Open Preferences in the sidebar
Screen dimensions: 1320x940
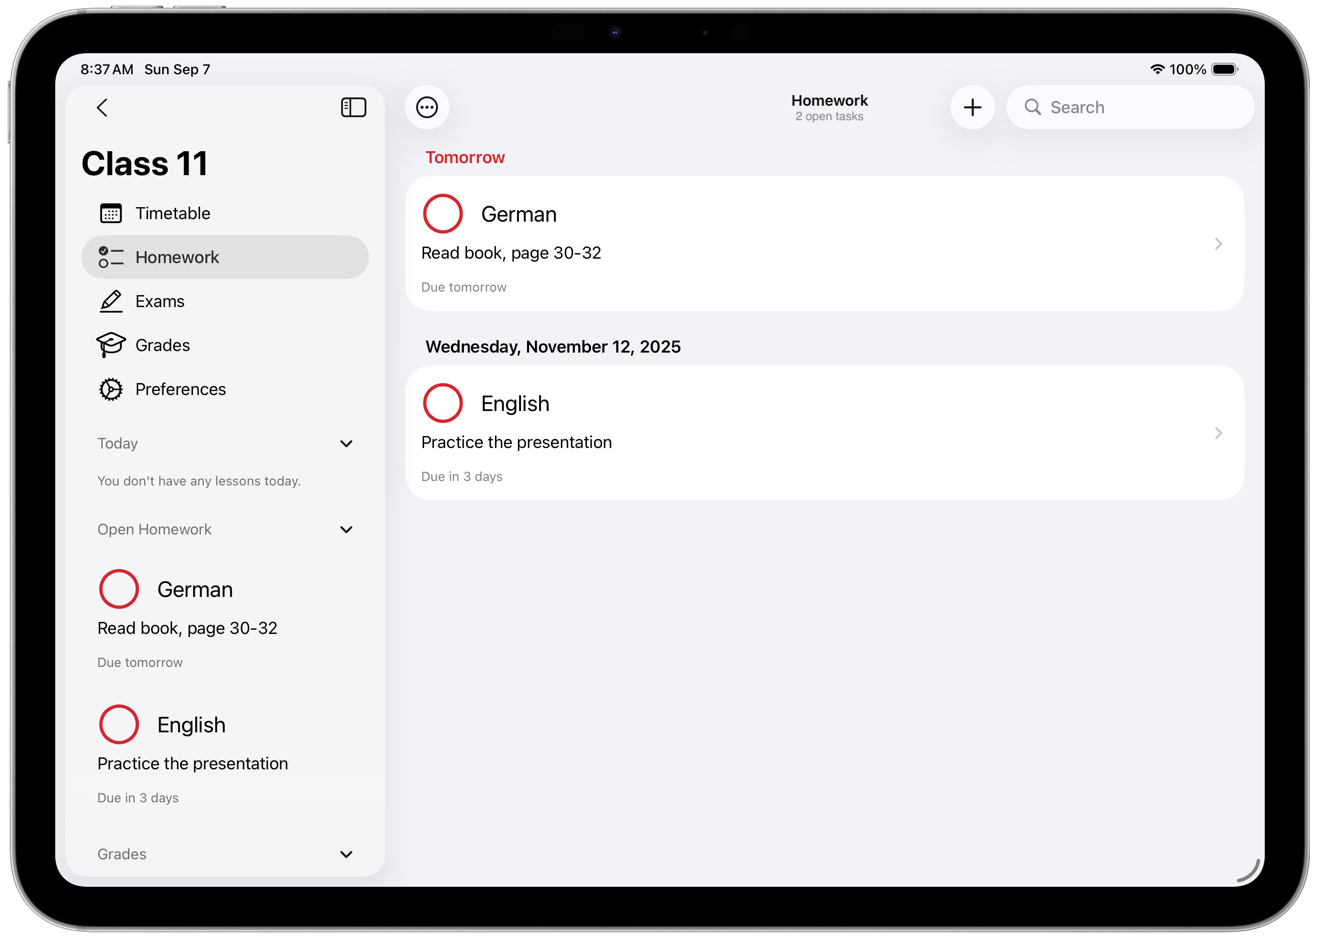point(225,389)
